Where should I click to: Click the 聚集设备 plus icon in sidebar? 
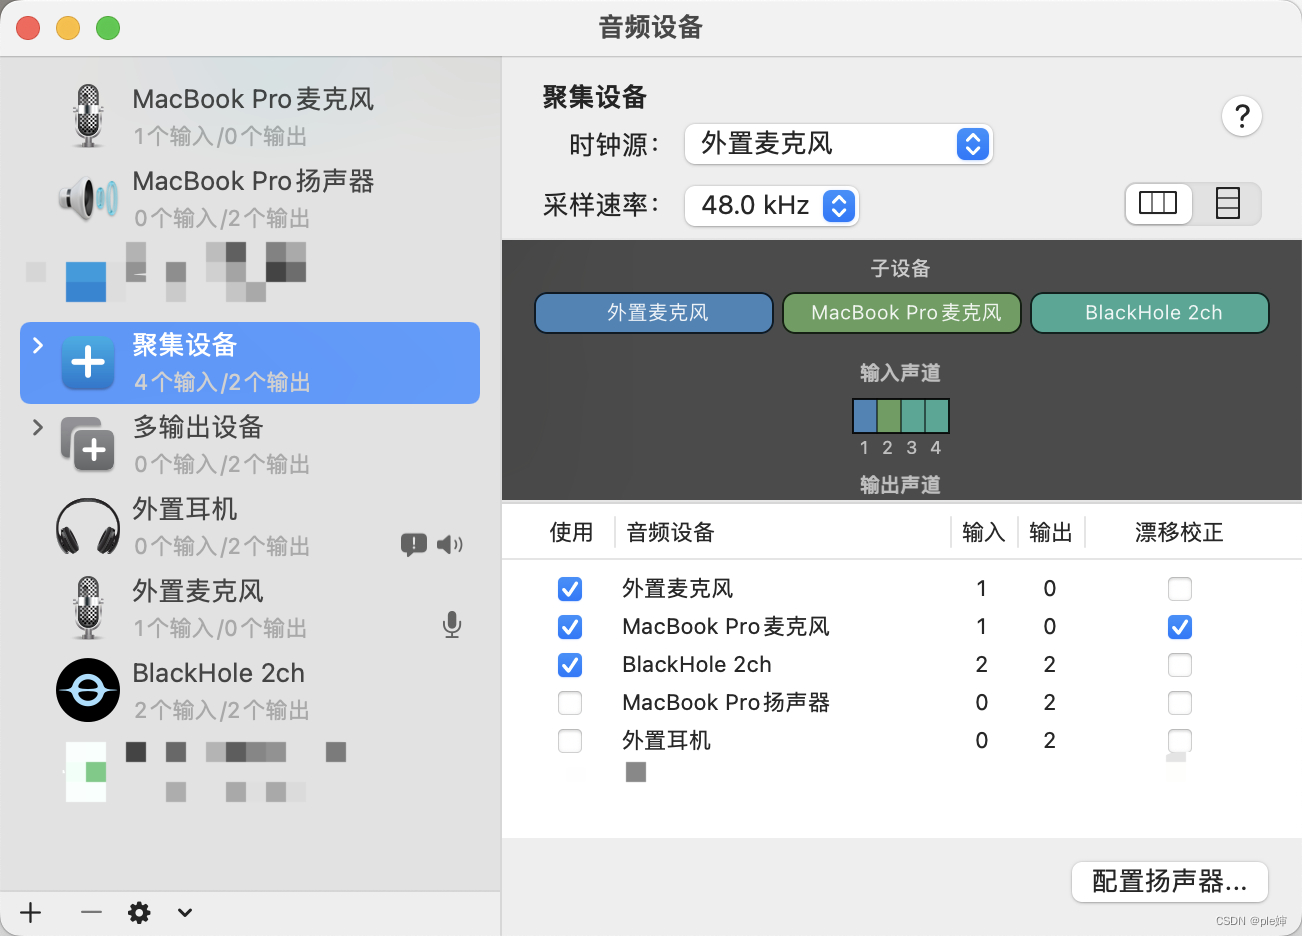tap(88, 362)
